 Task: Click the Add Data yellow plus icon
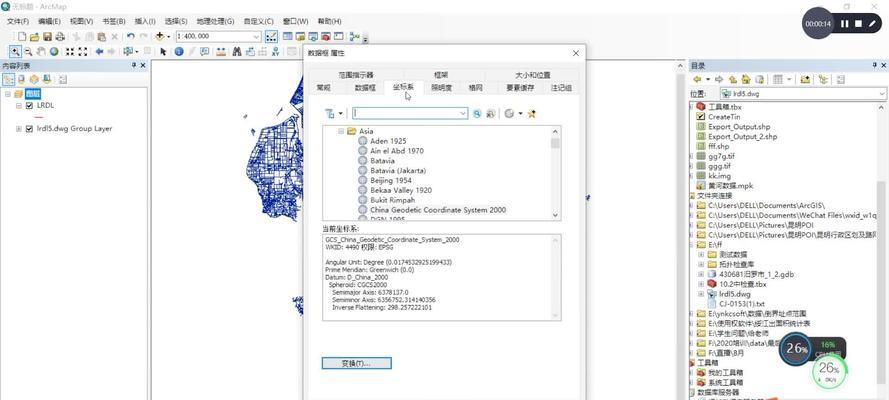(159, 36)
